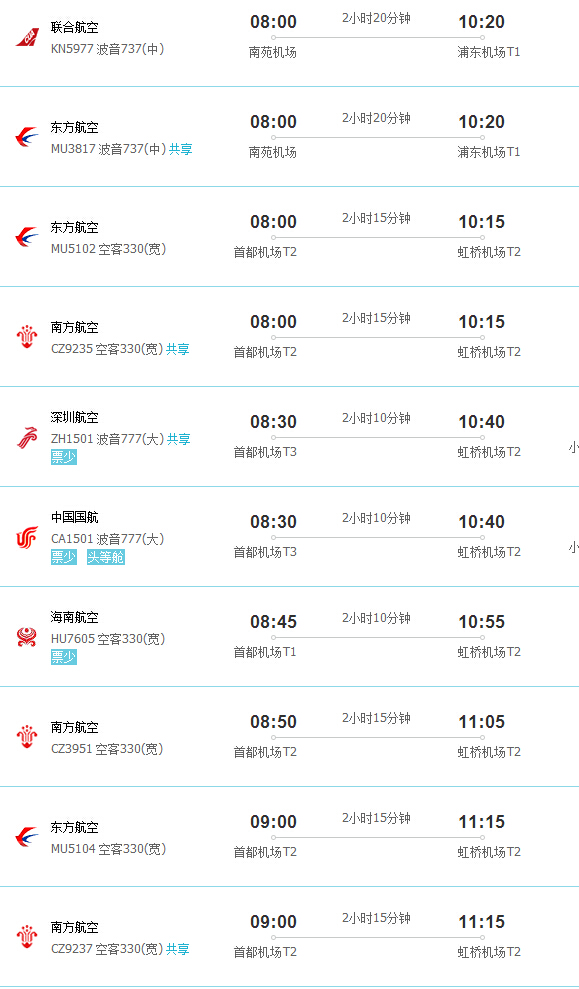Click the Hainan Airlines logo beside HU7605
The image size is (579, 989).
pyautogui.click(x=27, y=637)
